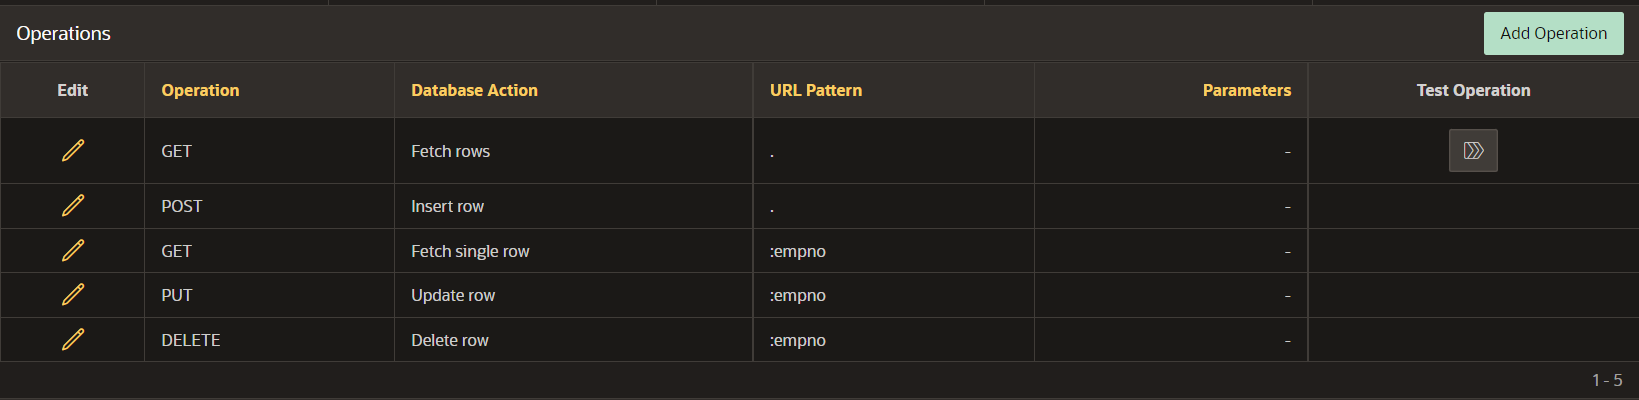This screenshot has height=400, width=1639.
Task: Sort by the Operation column header
Action: point(200,90)
